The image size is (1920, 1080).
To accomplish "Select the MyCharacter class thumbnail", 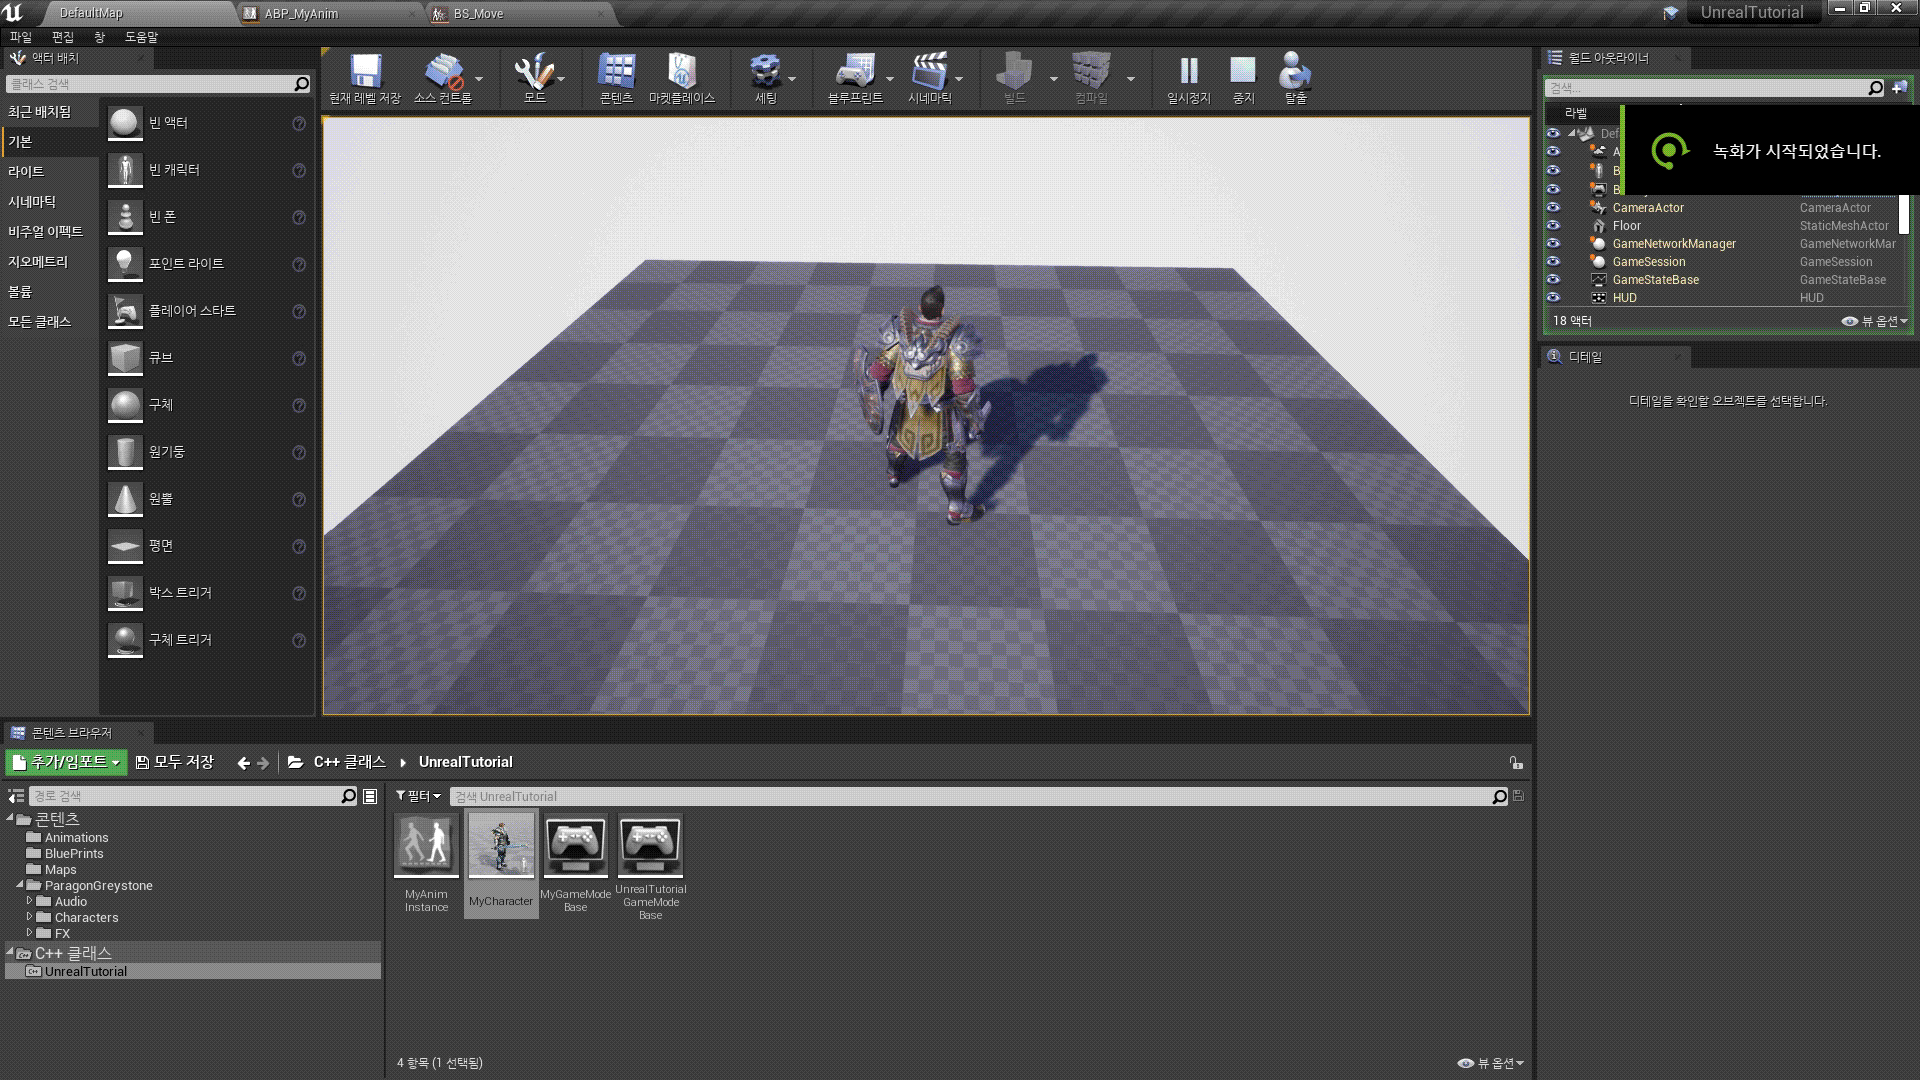I will coord(501,863).
